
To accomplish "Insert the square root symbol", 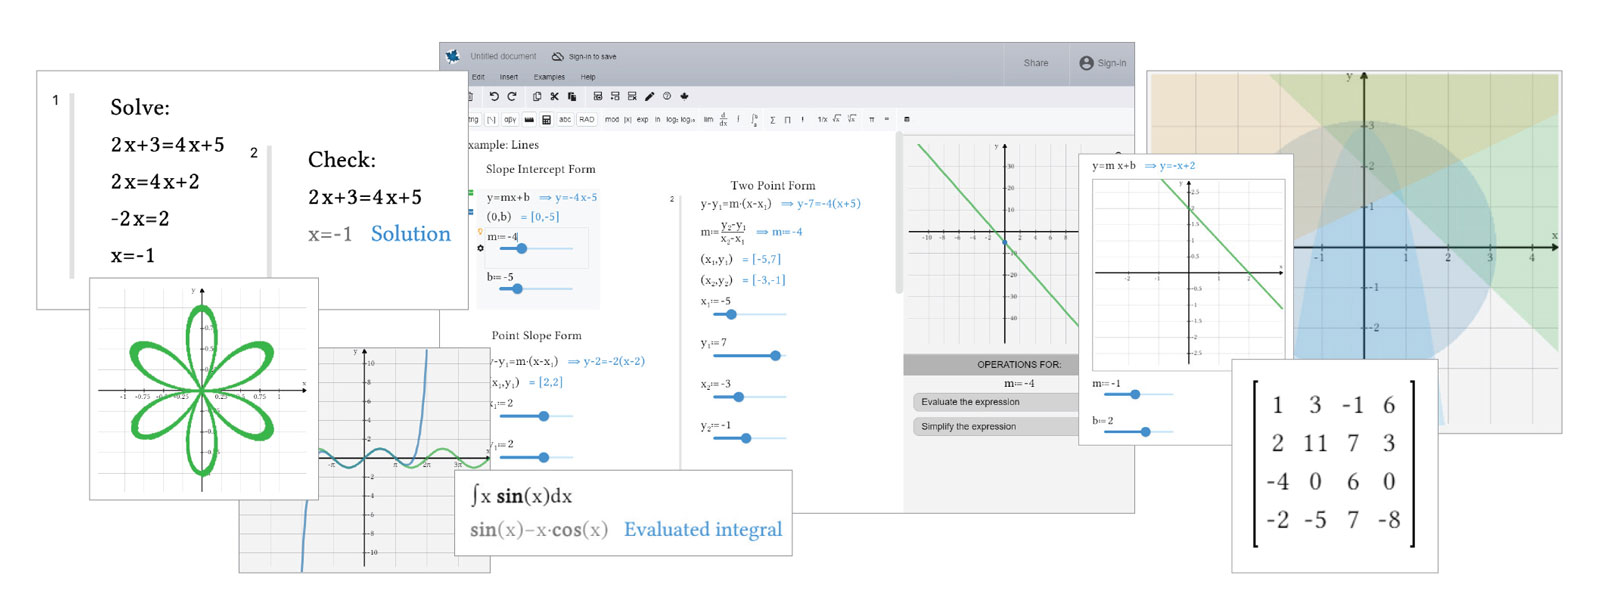I will click(837, 119).
